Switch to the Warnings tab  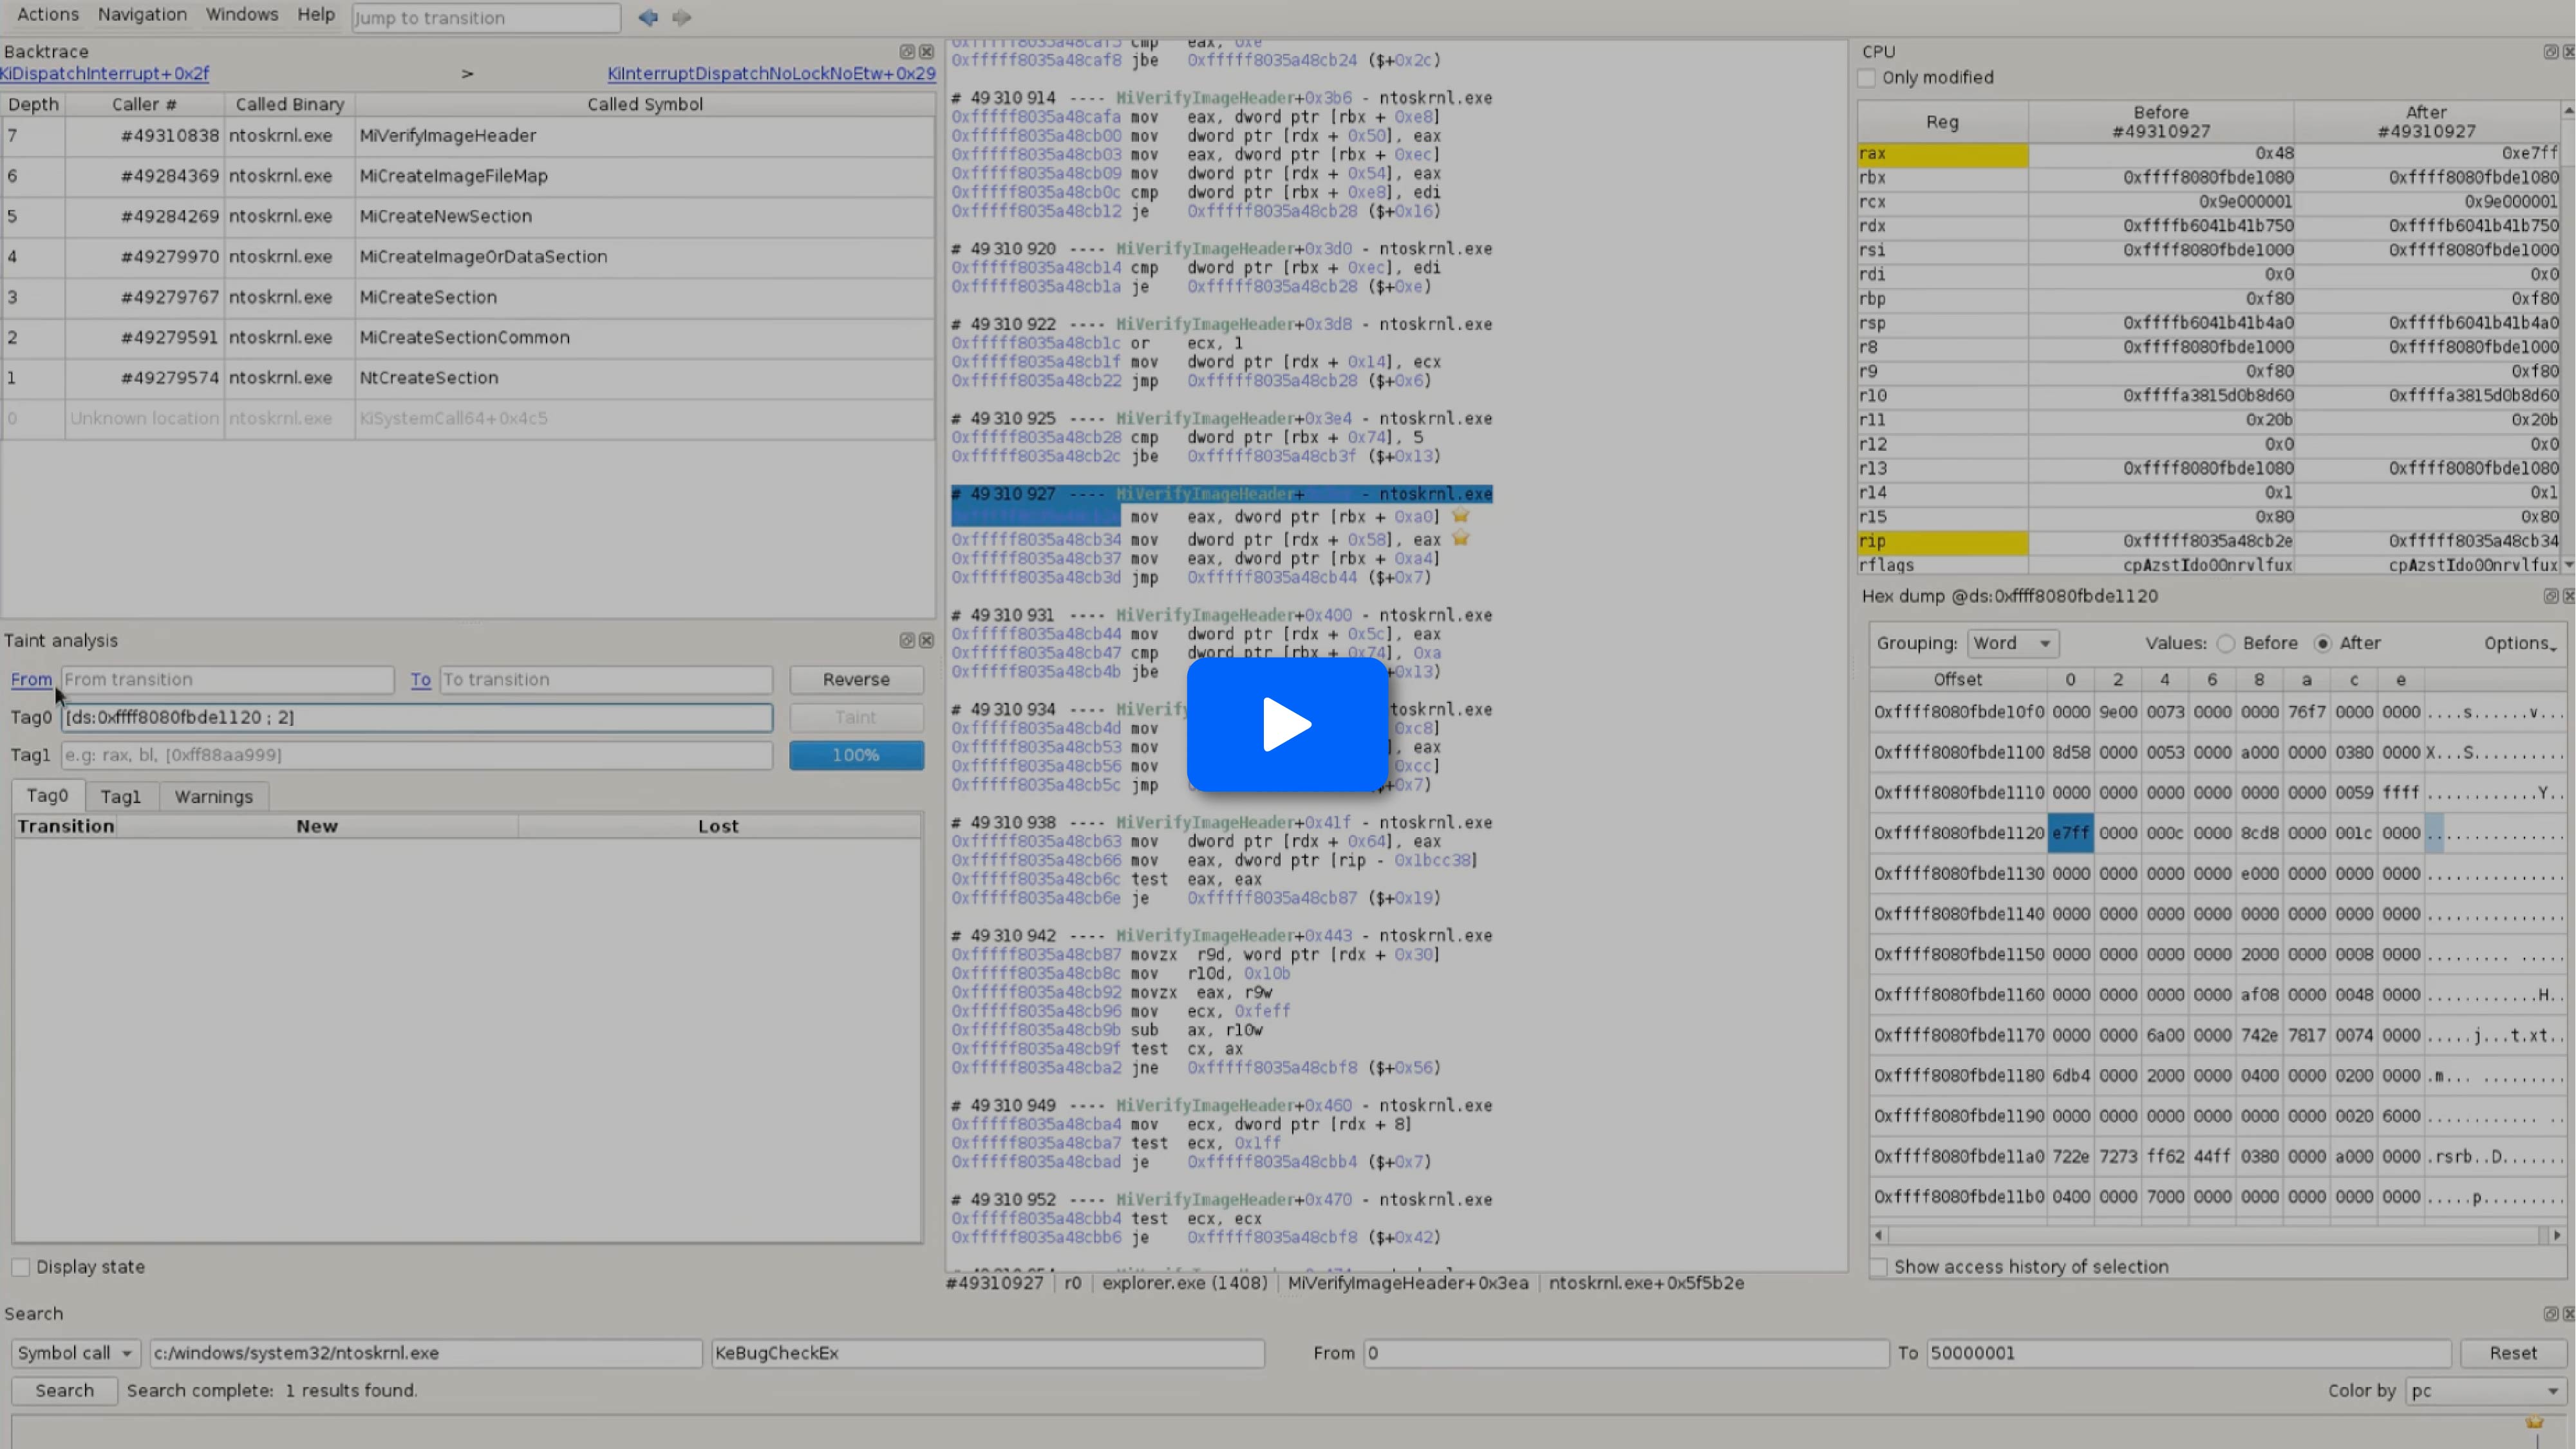click(213, 796)
